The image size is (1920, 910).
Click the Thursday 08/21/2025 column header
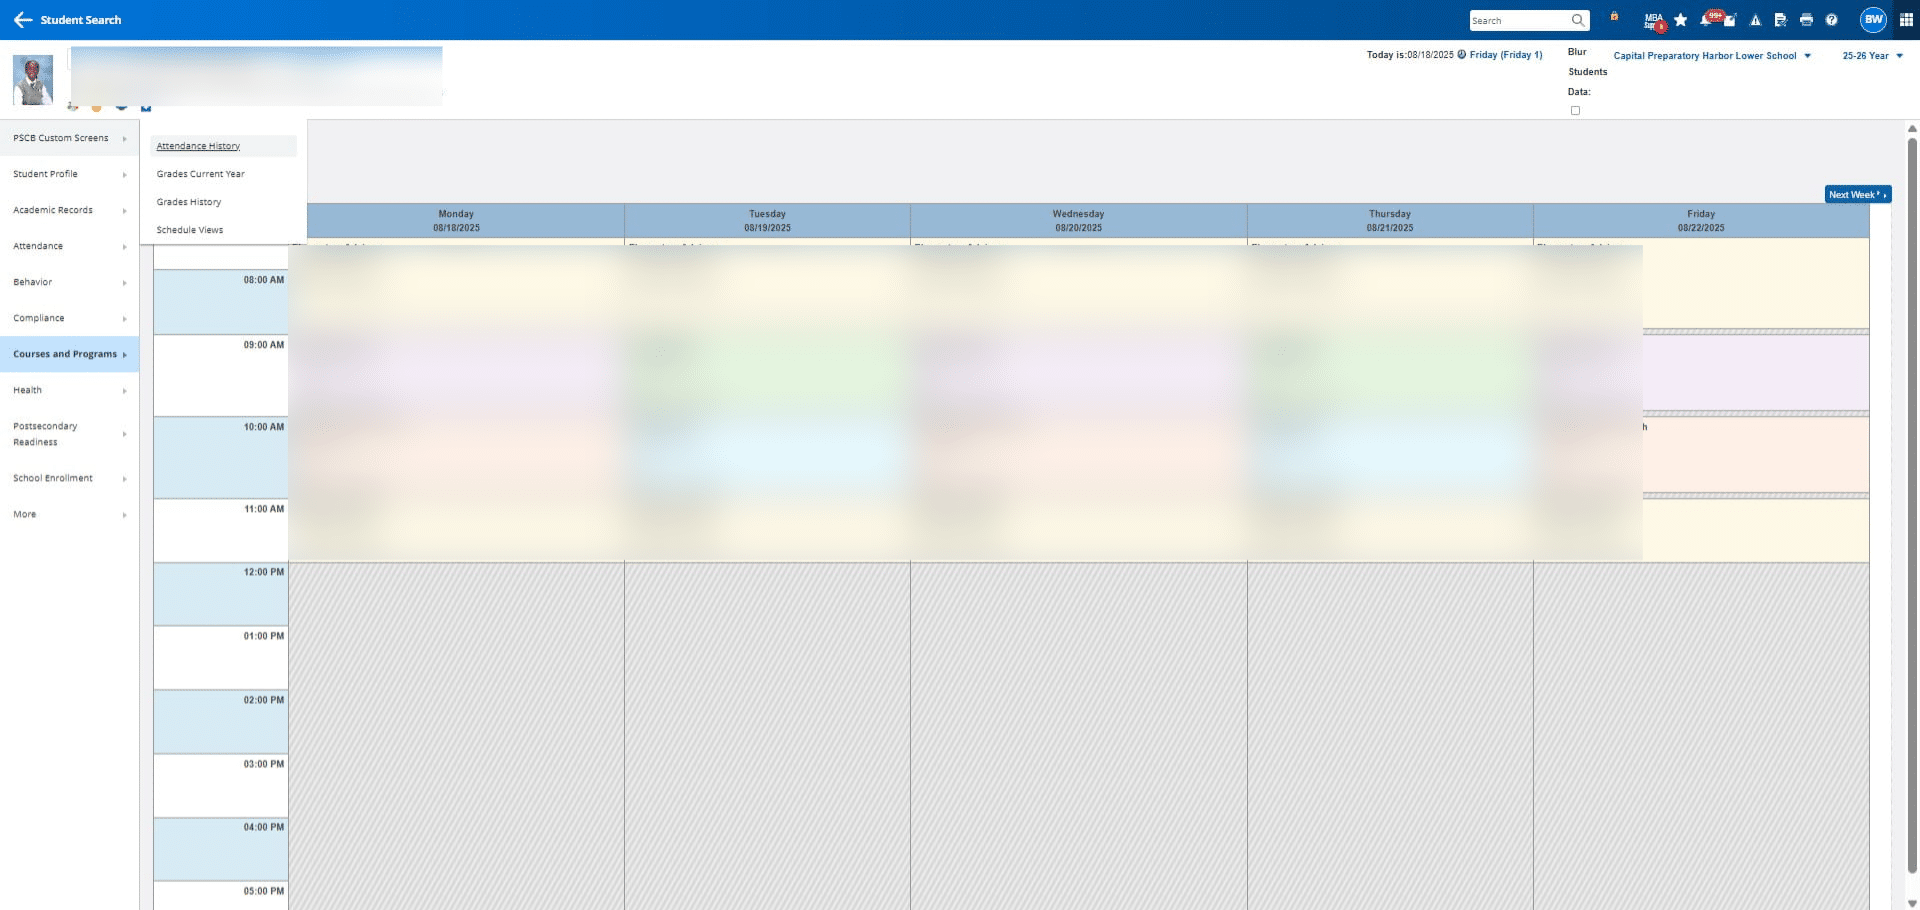1390,221
